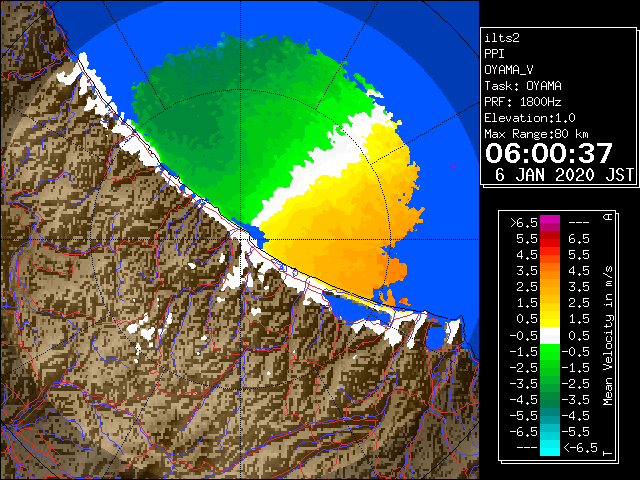The height and width of the screenshot is (480, 640).
Task: Click the 'A' letter atop the legend
Action: pos(608,216)
